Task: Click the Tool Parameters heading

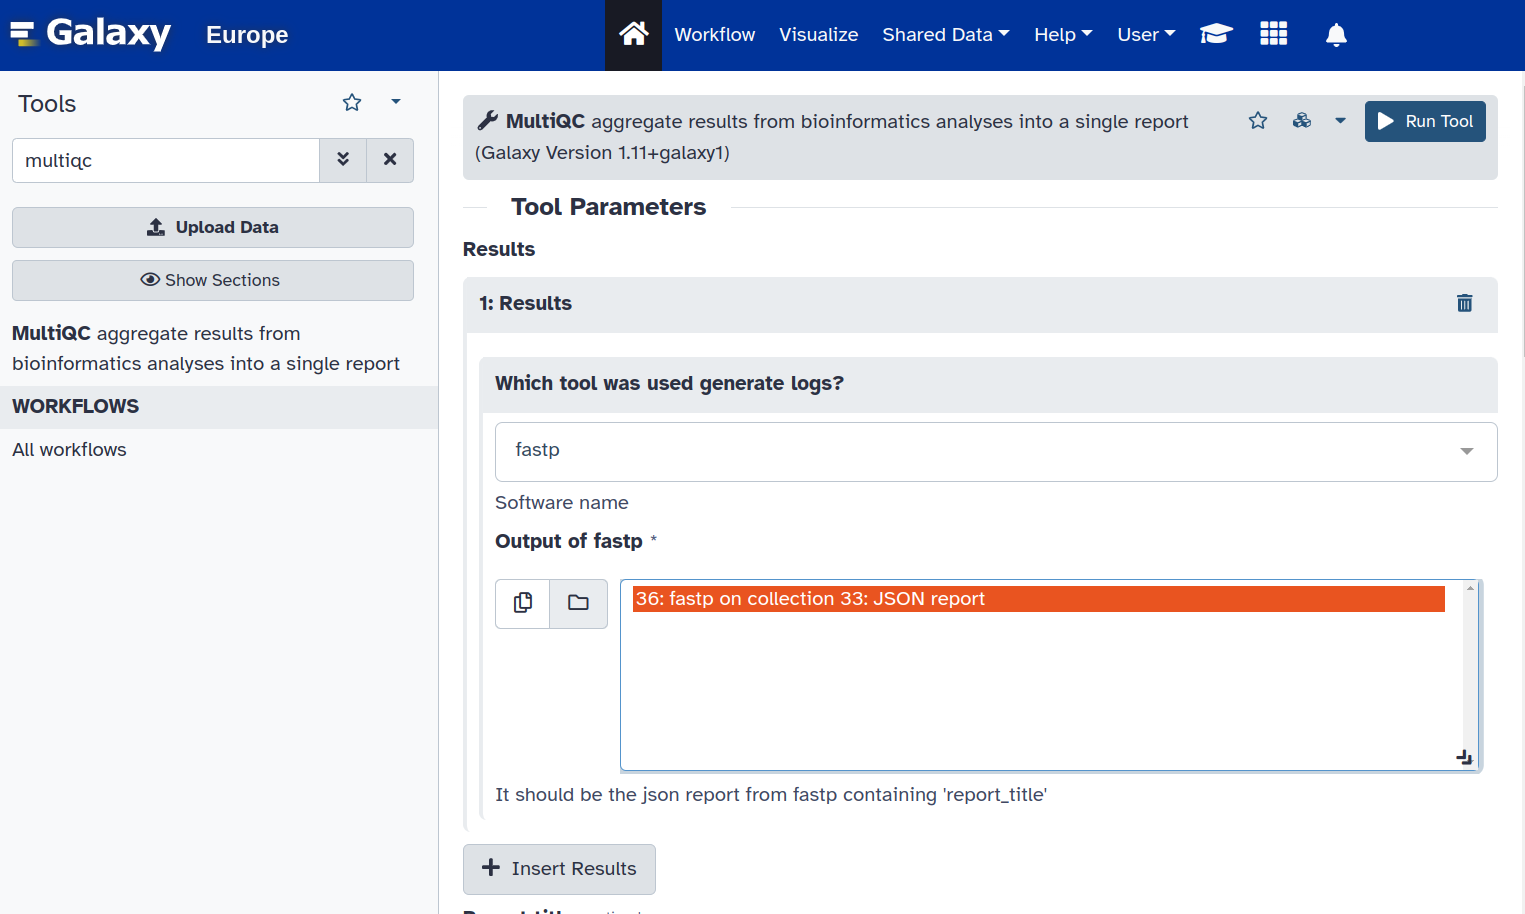Action: click(x=608, y=207)
